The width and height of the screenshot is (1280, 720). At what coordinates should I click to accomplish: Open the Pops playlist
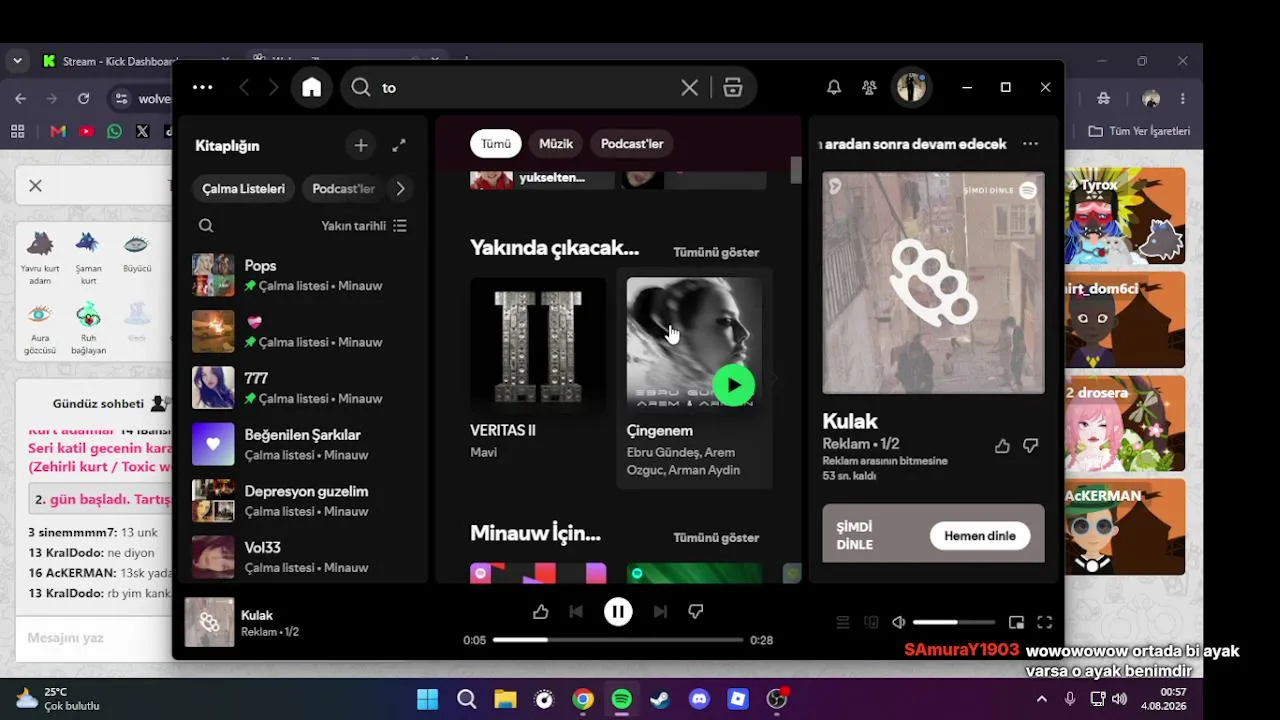302,275
